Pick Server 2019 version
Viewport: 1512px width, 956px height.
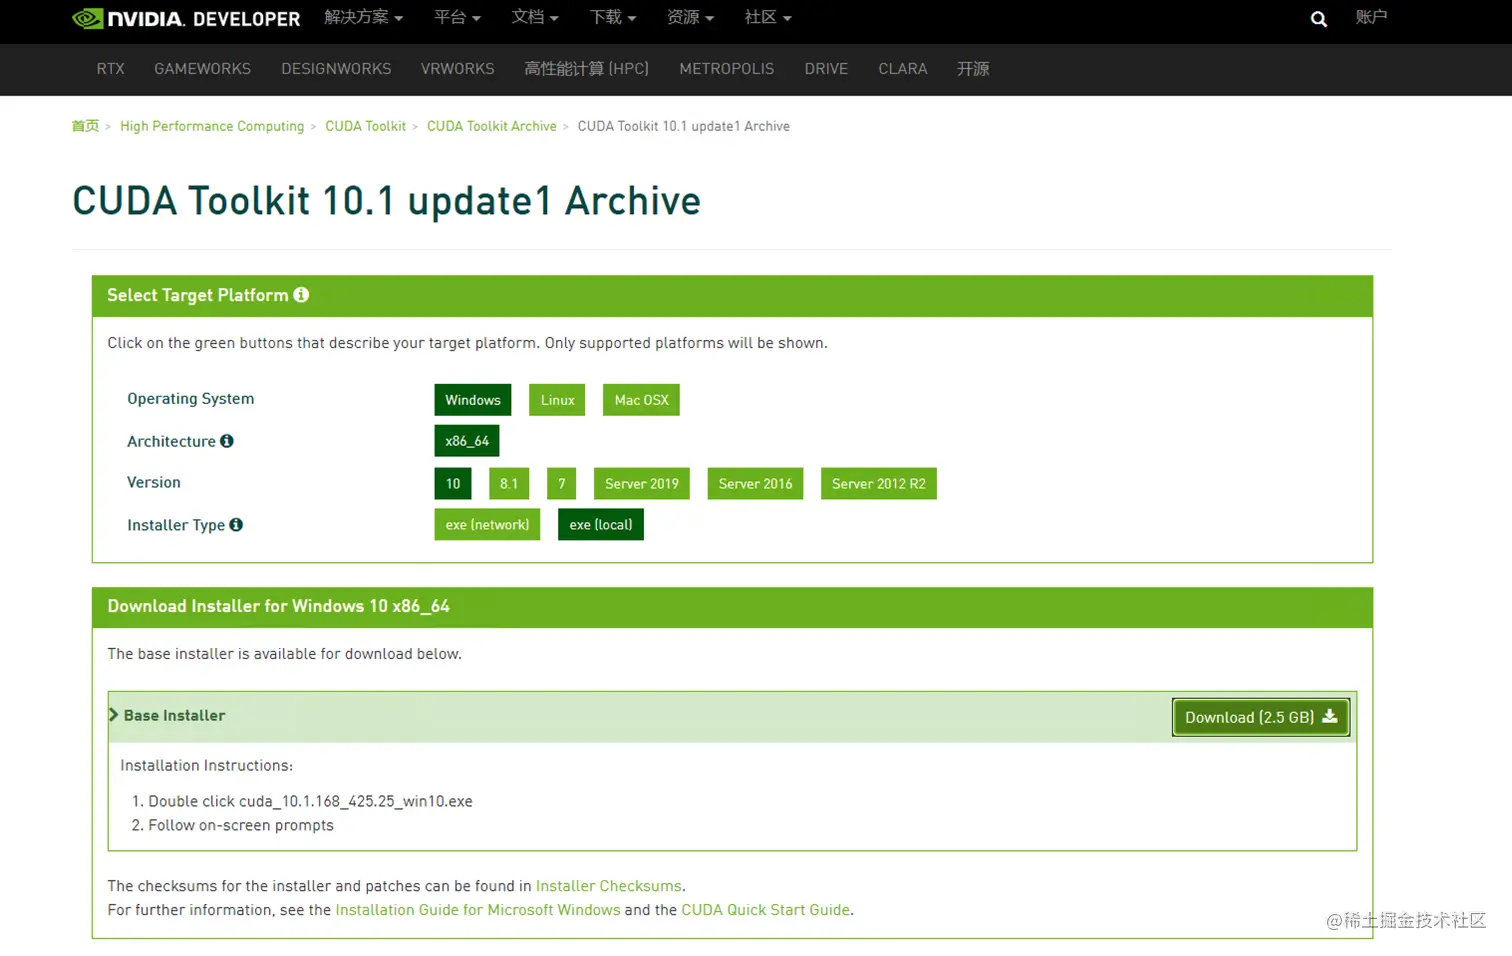641,483
